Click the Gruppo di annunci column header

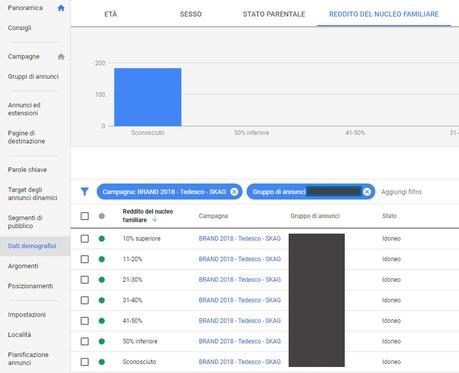[315, 216]
